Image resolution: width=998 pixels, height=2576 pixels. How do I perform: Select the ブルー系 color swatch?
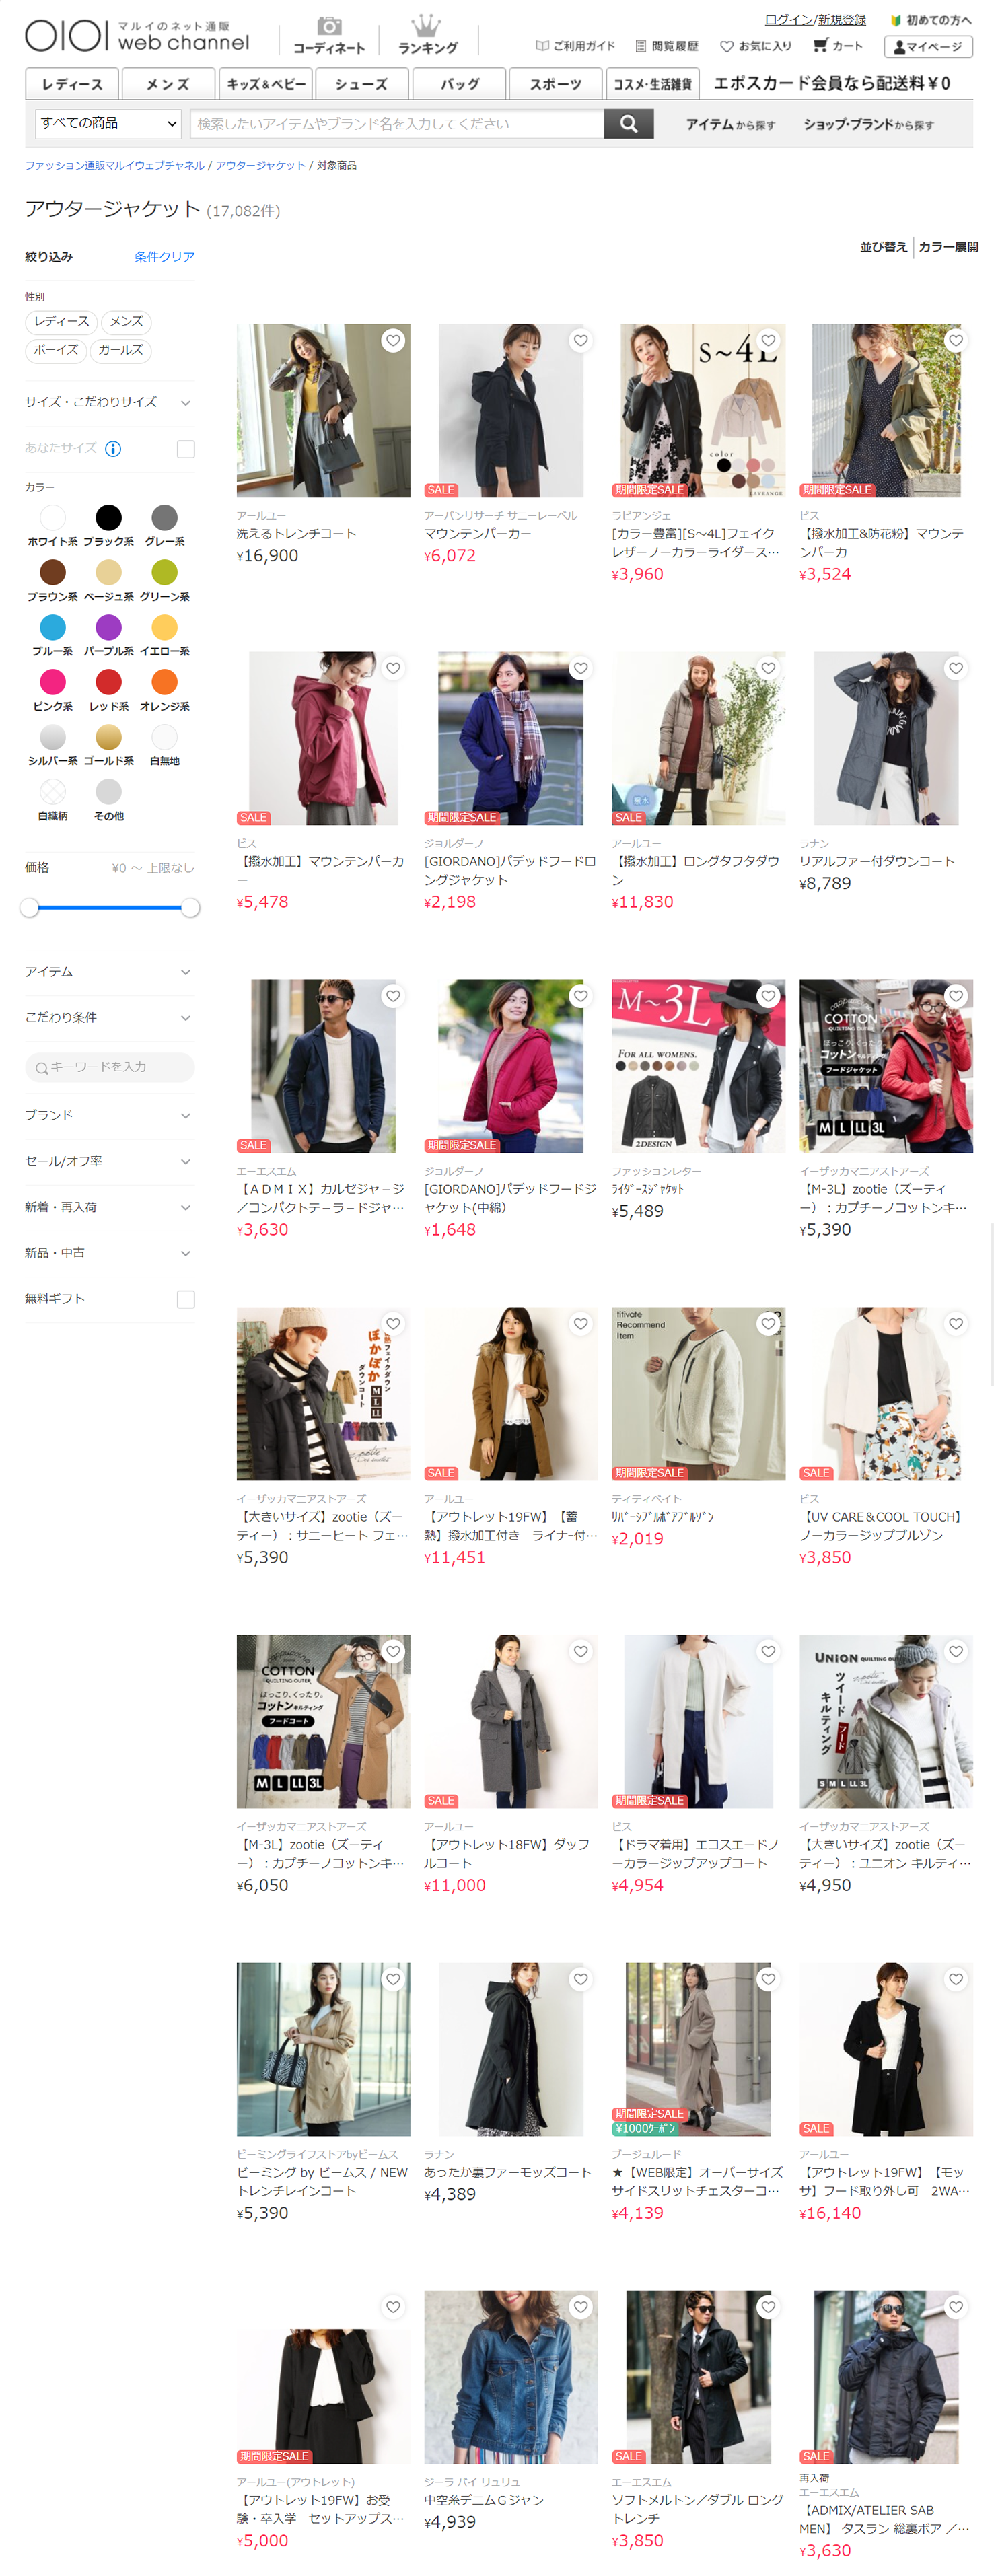[x=52, y=627]
